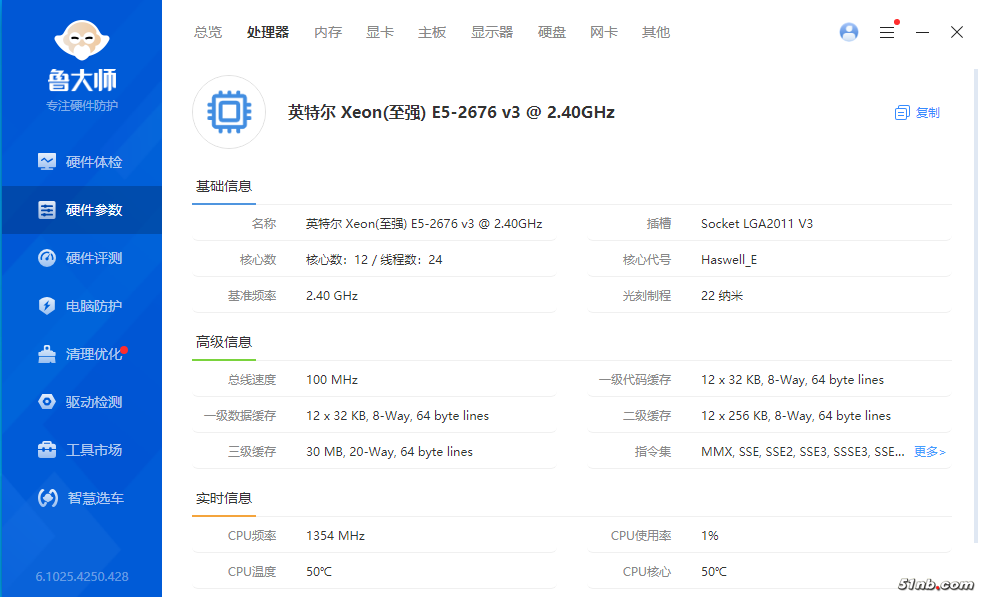Click the 硬件体检 monitor icon in sidebar
The width and height of the screenshot is (981, 597).
pyautogui.click(x=47, y=162)
